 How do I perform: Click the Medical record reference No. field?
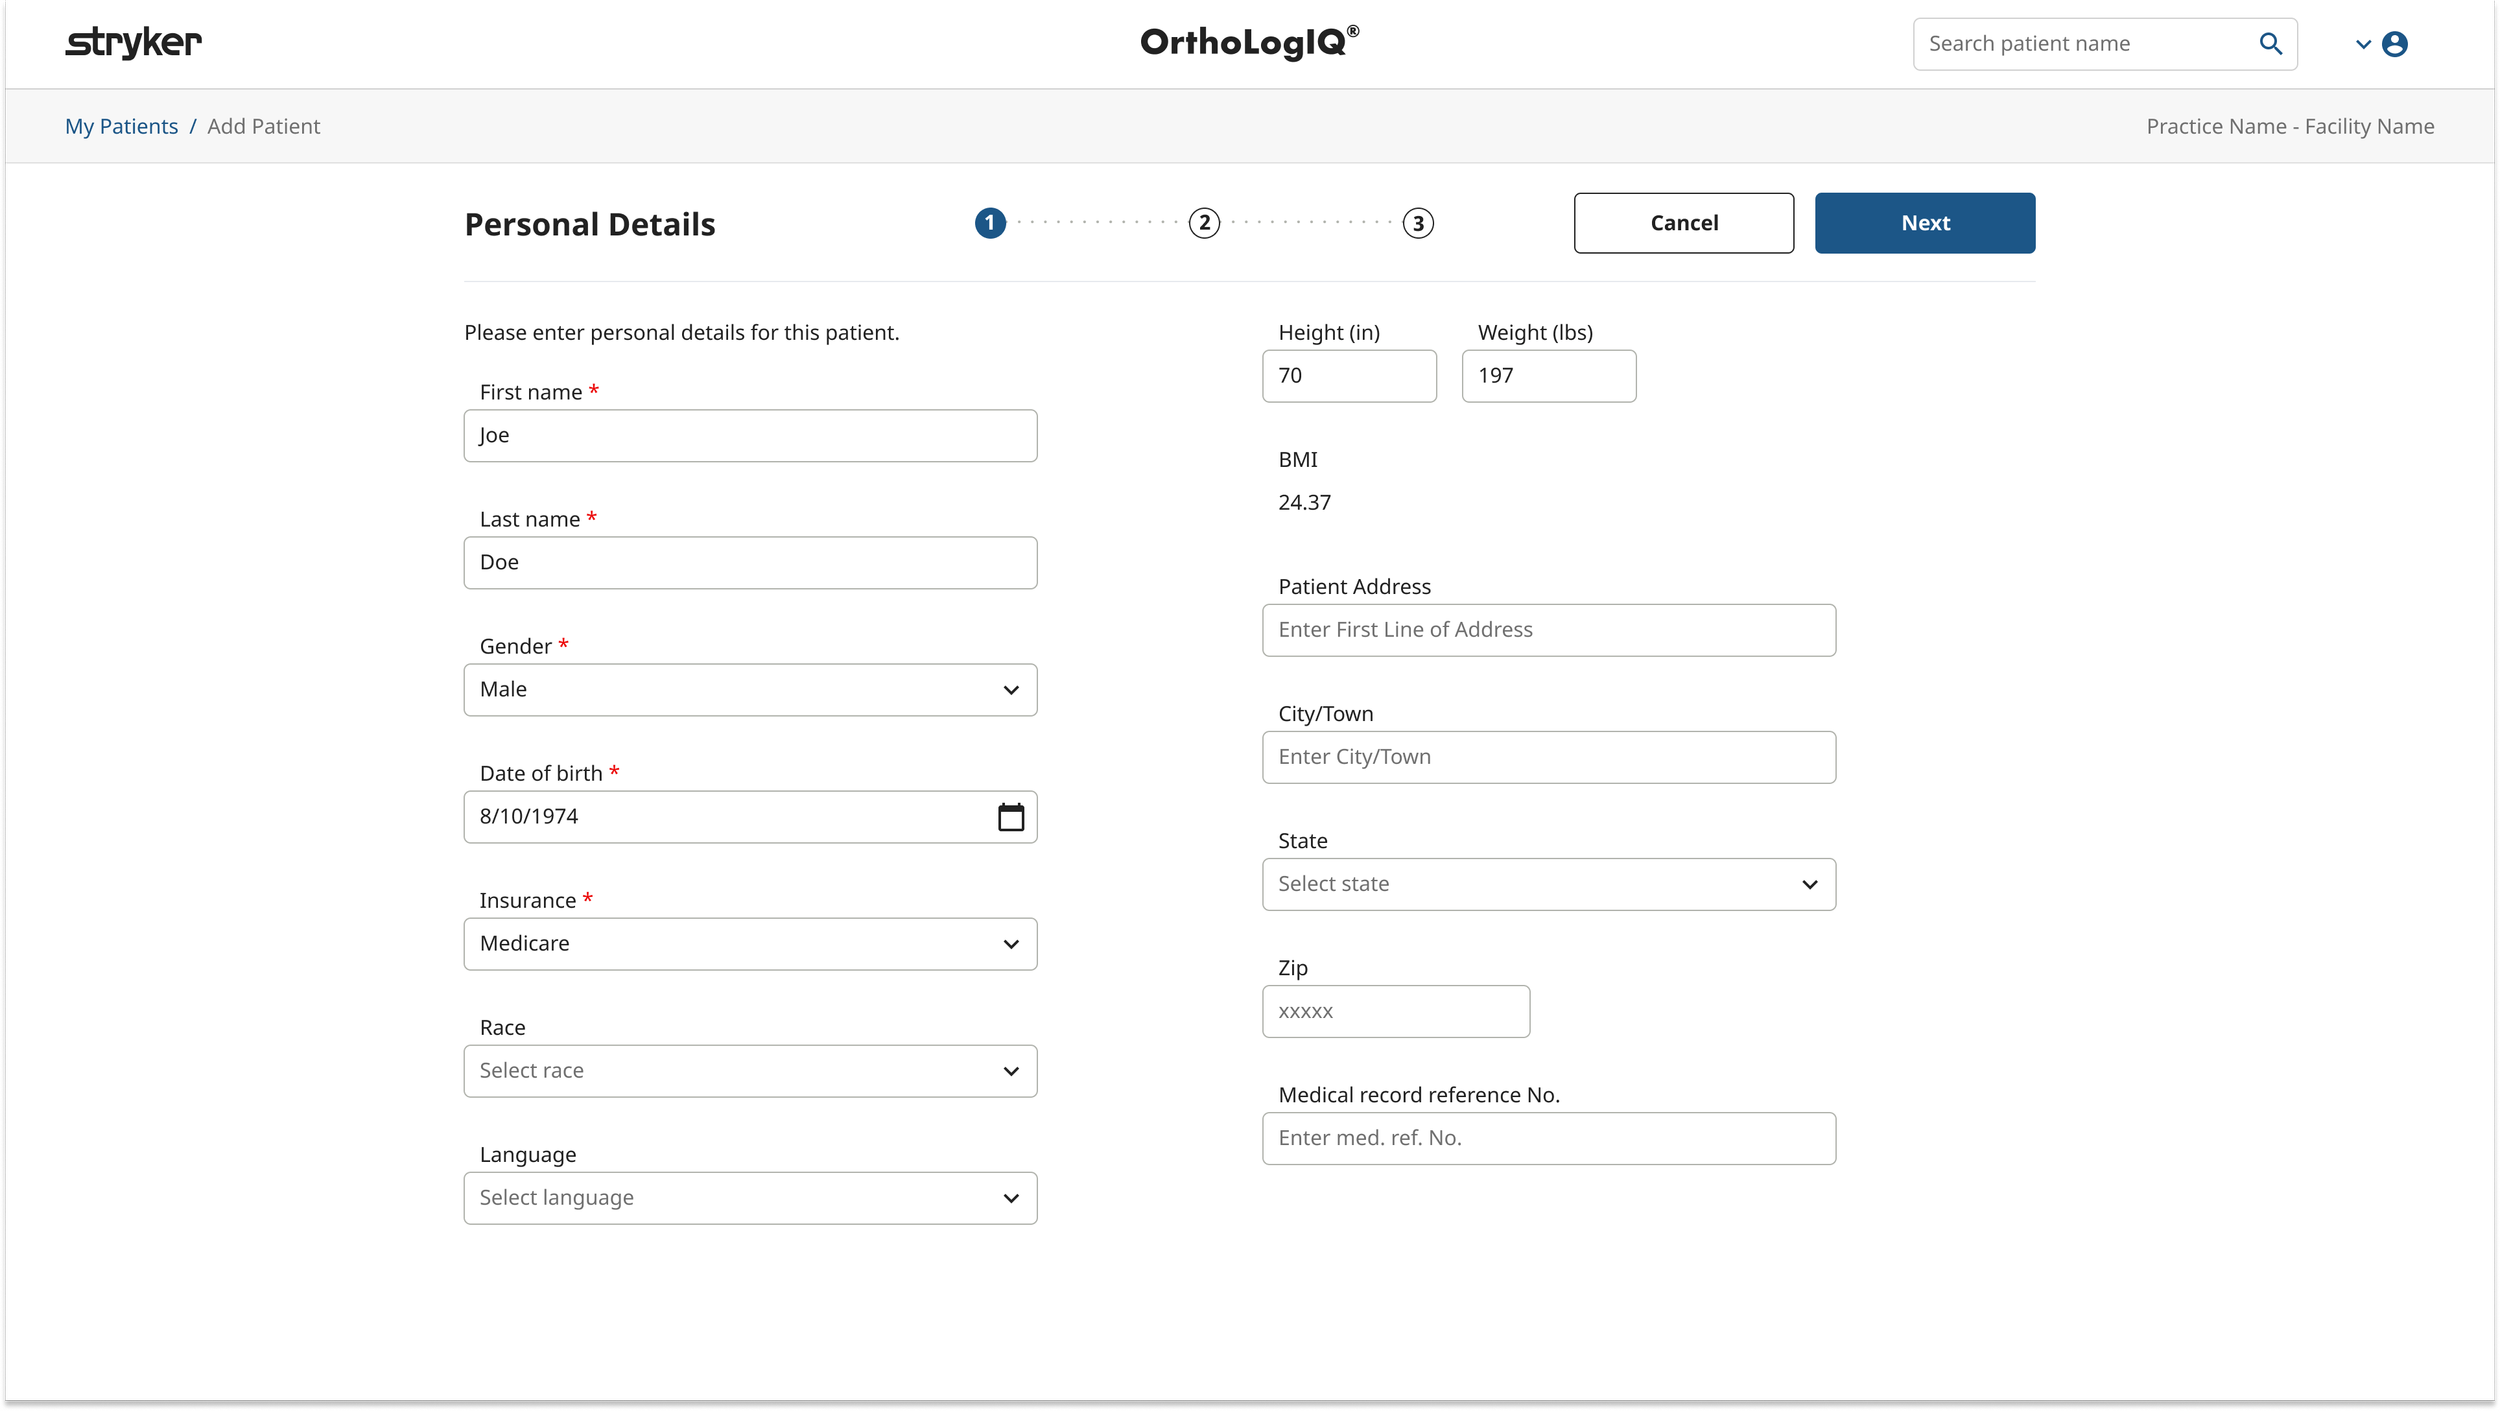tap(1548, 1138)
